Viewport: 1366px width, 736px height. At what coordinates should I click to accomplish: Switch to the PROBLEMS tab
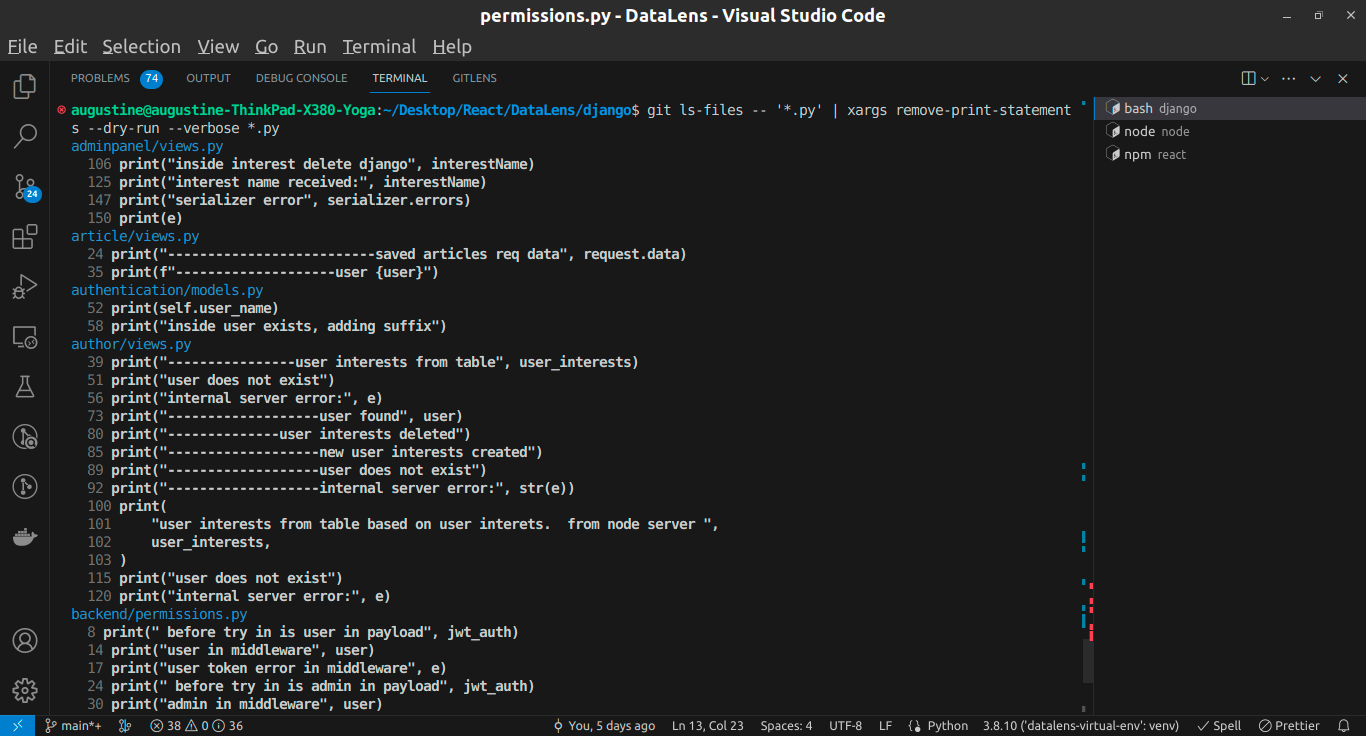(x=100, y=78)
